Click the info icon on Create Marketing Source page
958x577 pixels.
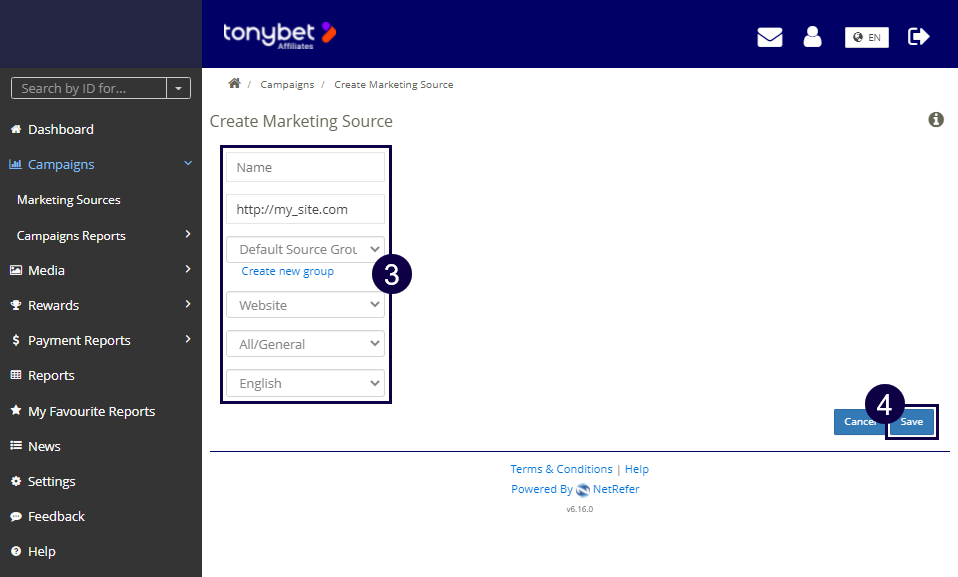click(936, 119)
